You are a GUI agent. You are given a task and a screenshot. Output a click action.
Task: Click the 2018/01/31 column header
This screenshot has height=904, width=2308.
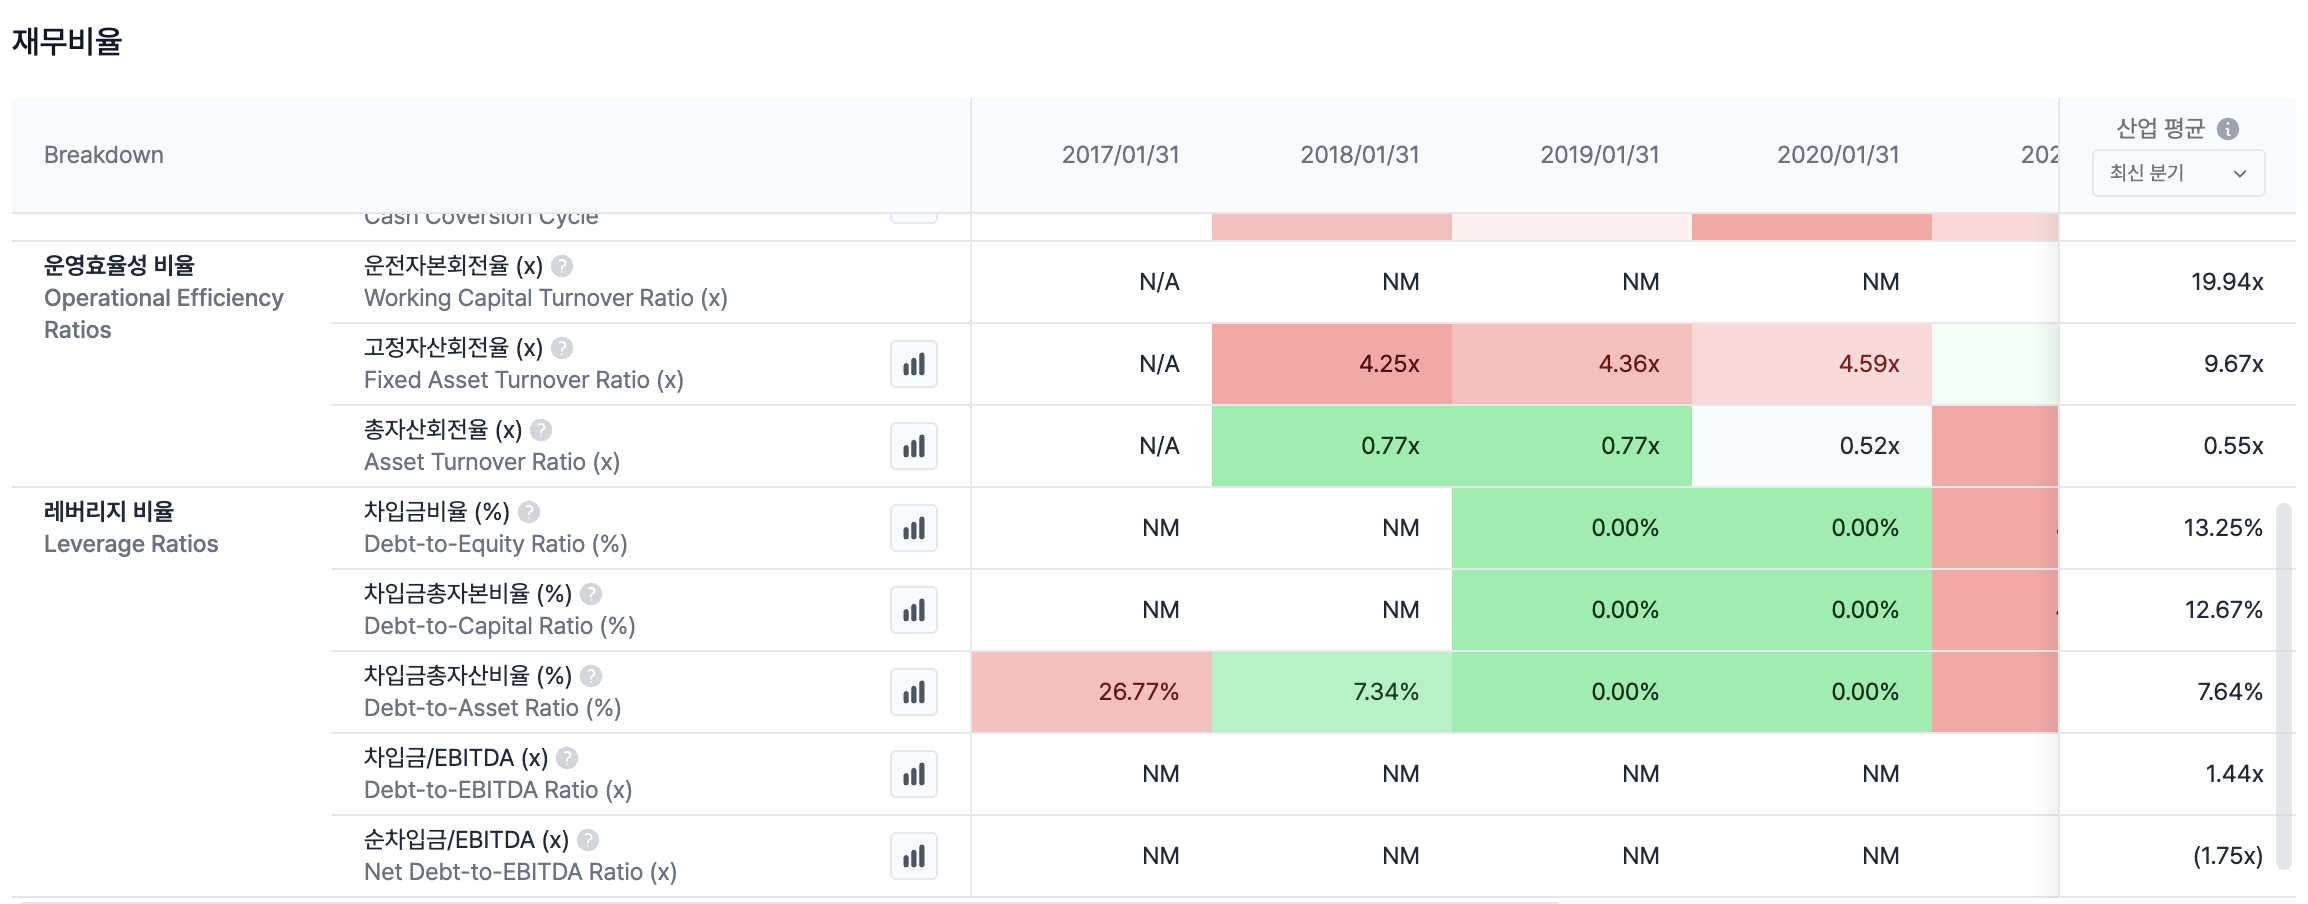[x=1359, y=155]
